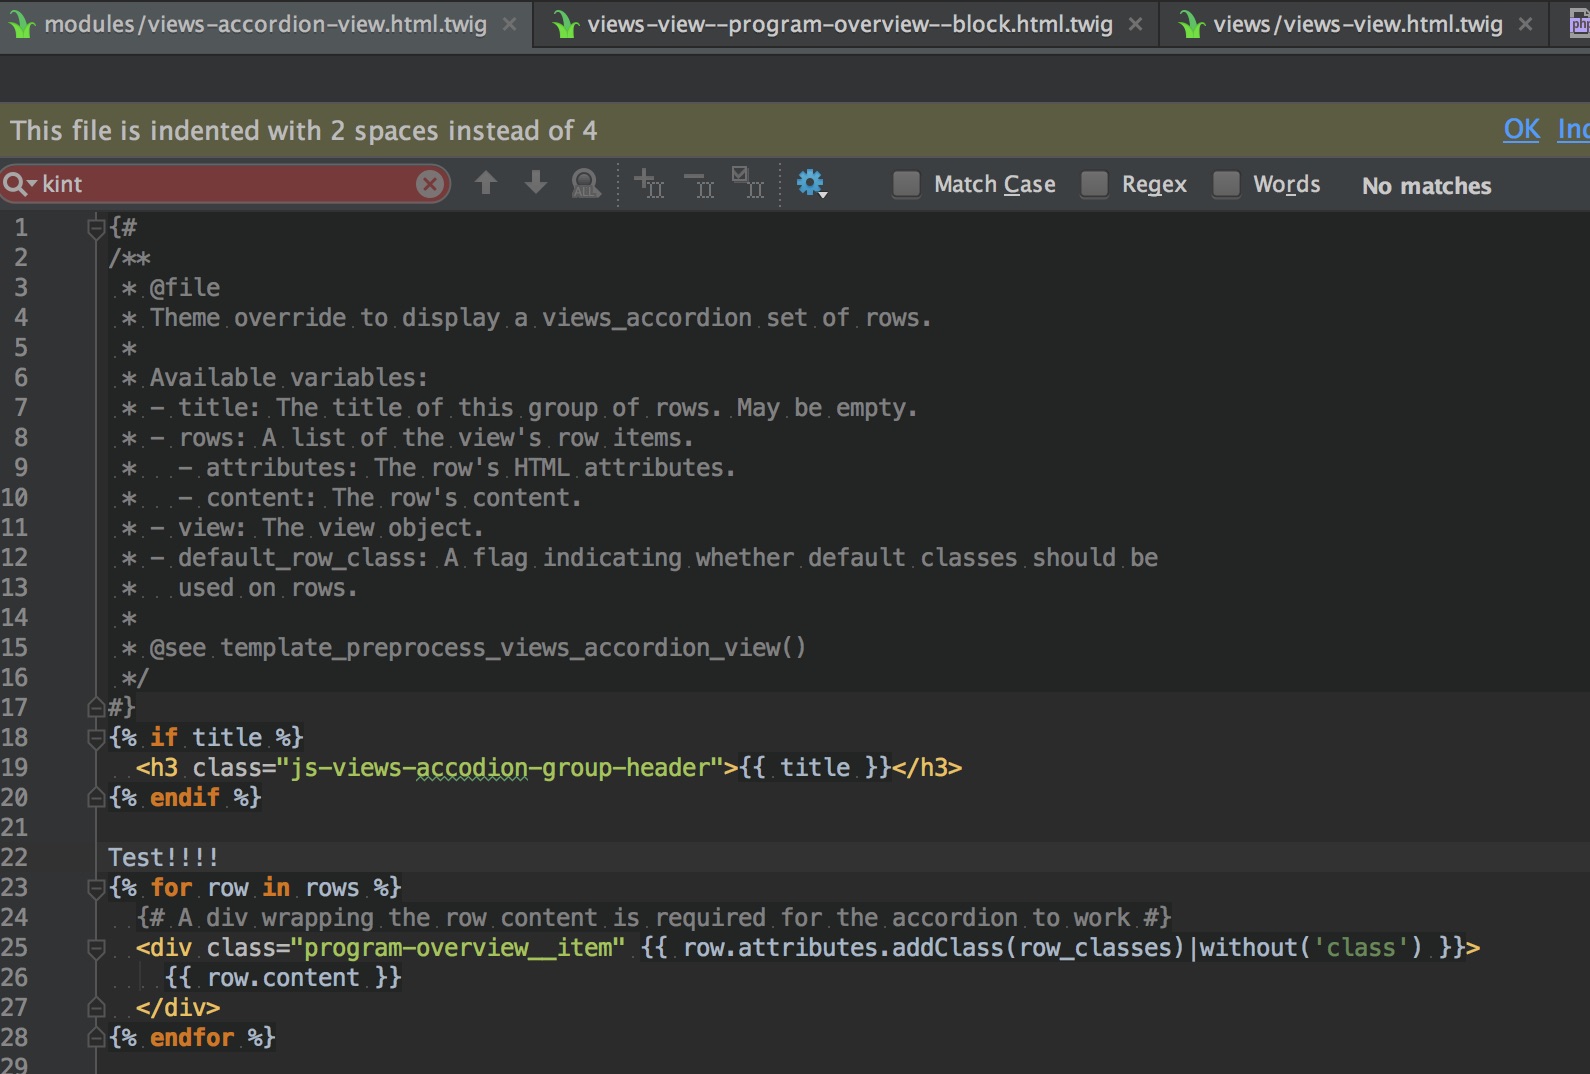Click the previous occurrence up arrow
Viewport: 1590px width, 1074px height.
pos(486,183)
